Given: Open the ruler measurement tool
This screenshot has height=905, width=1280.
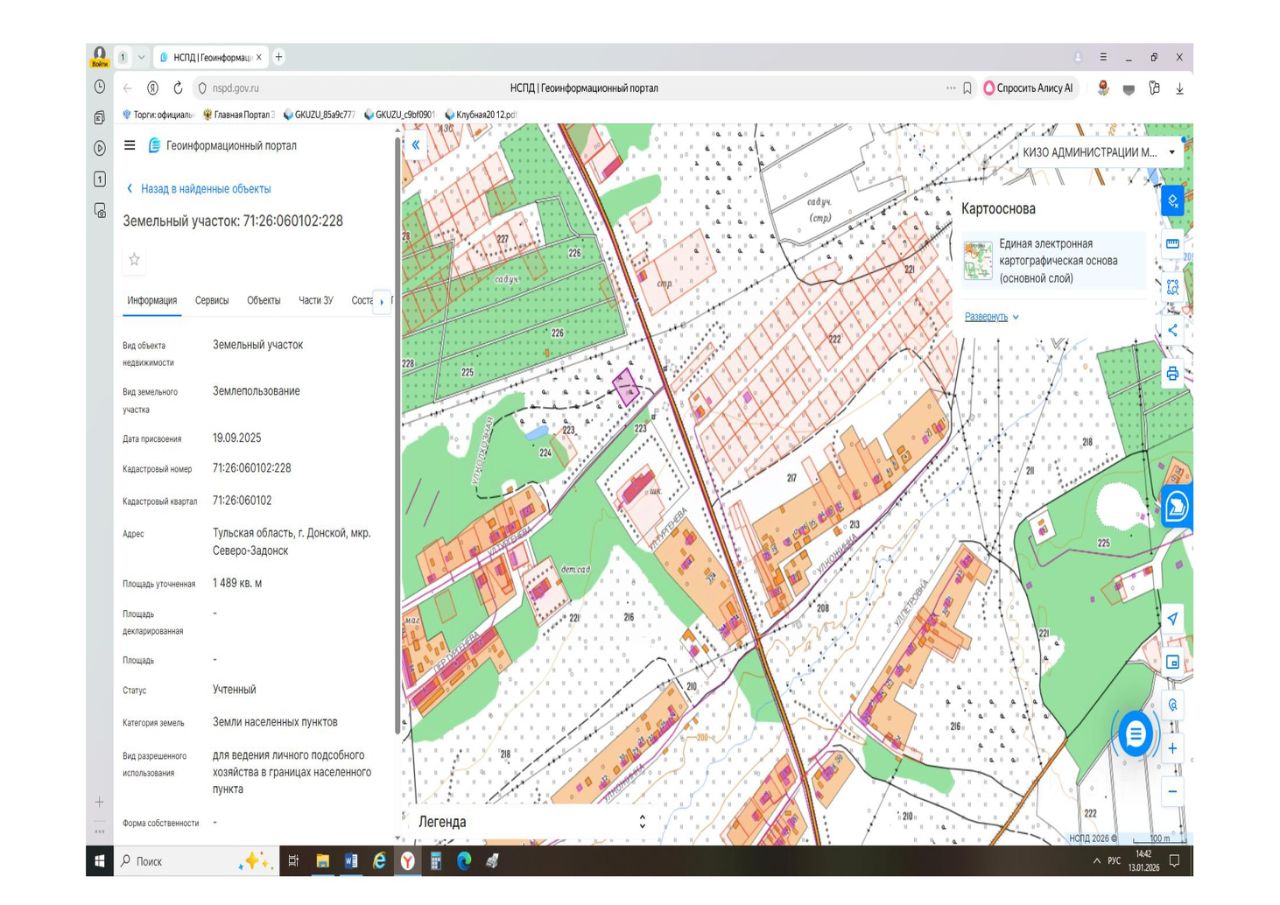Looking at the screenshot, I should [x=1172, y=244].
